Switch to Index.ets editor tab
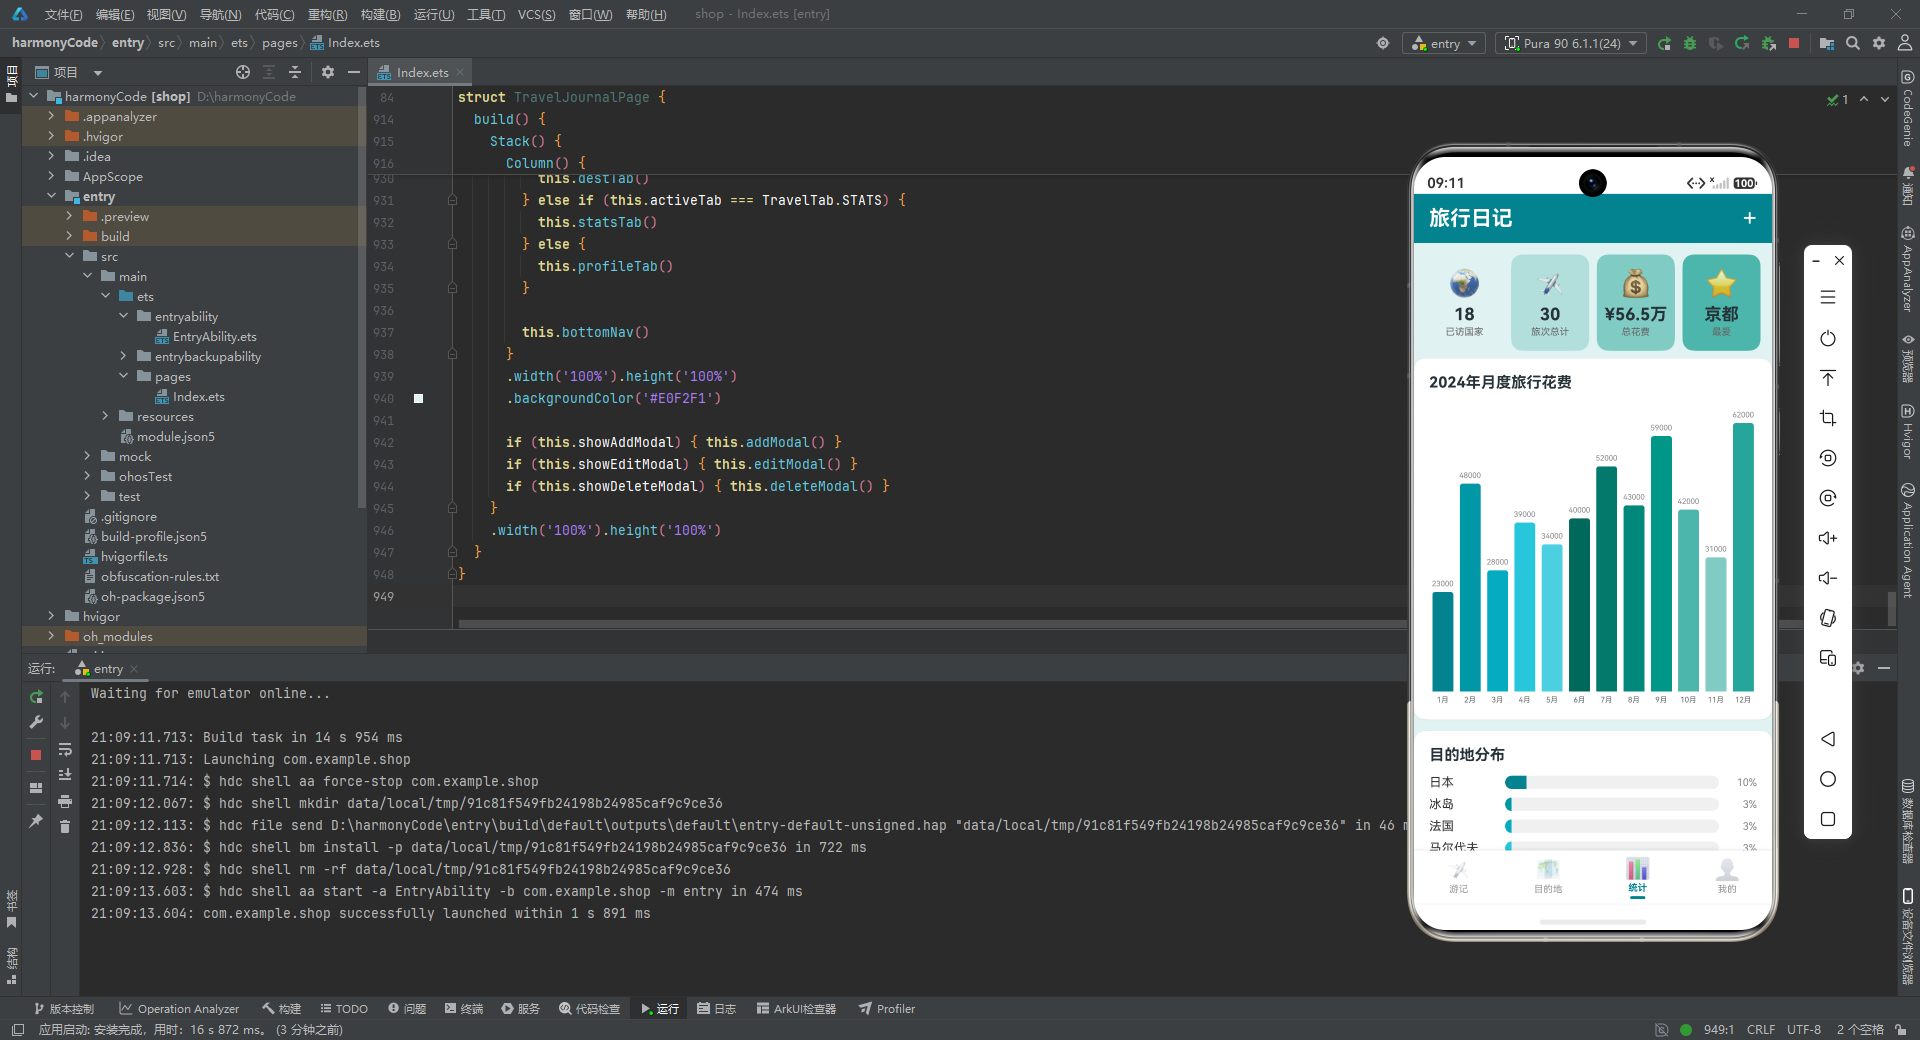 coord(421,72)
